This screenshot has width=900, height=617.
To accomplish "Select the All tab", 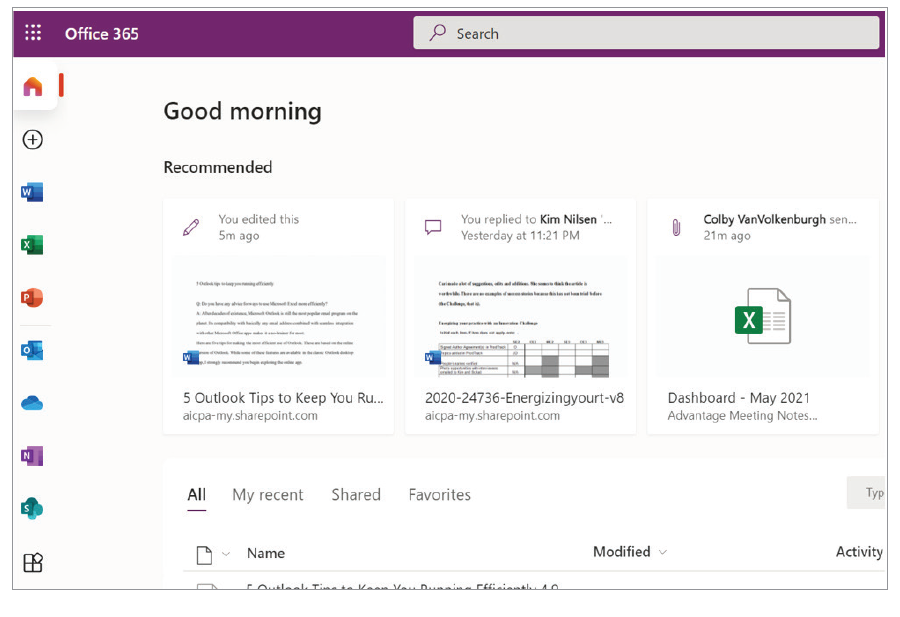I will coord(196,495).
